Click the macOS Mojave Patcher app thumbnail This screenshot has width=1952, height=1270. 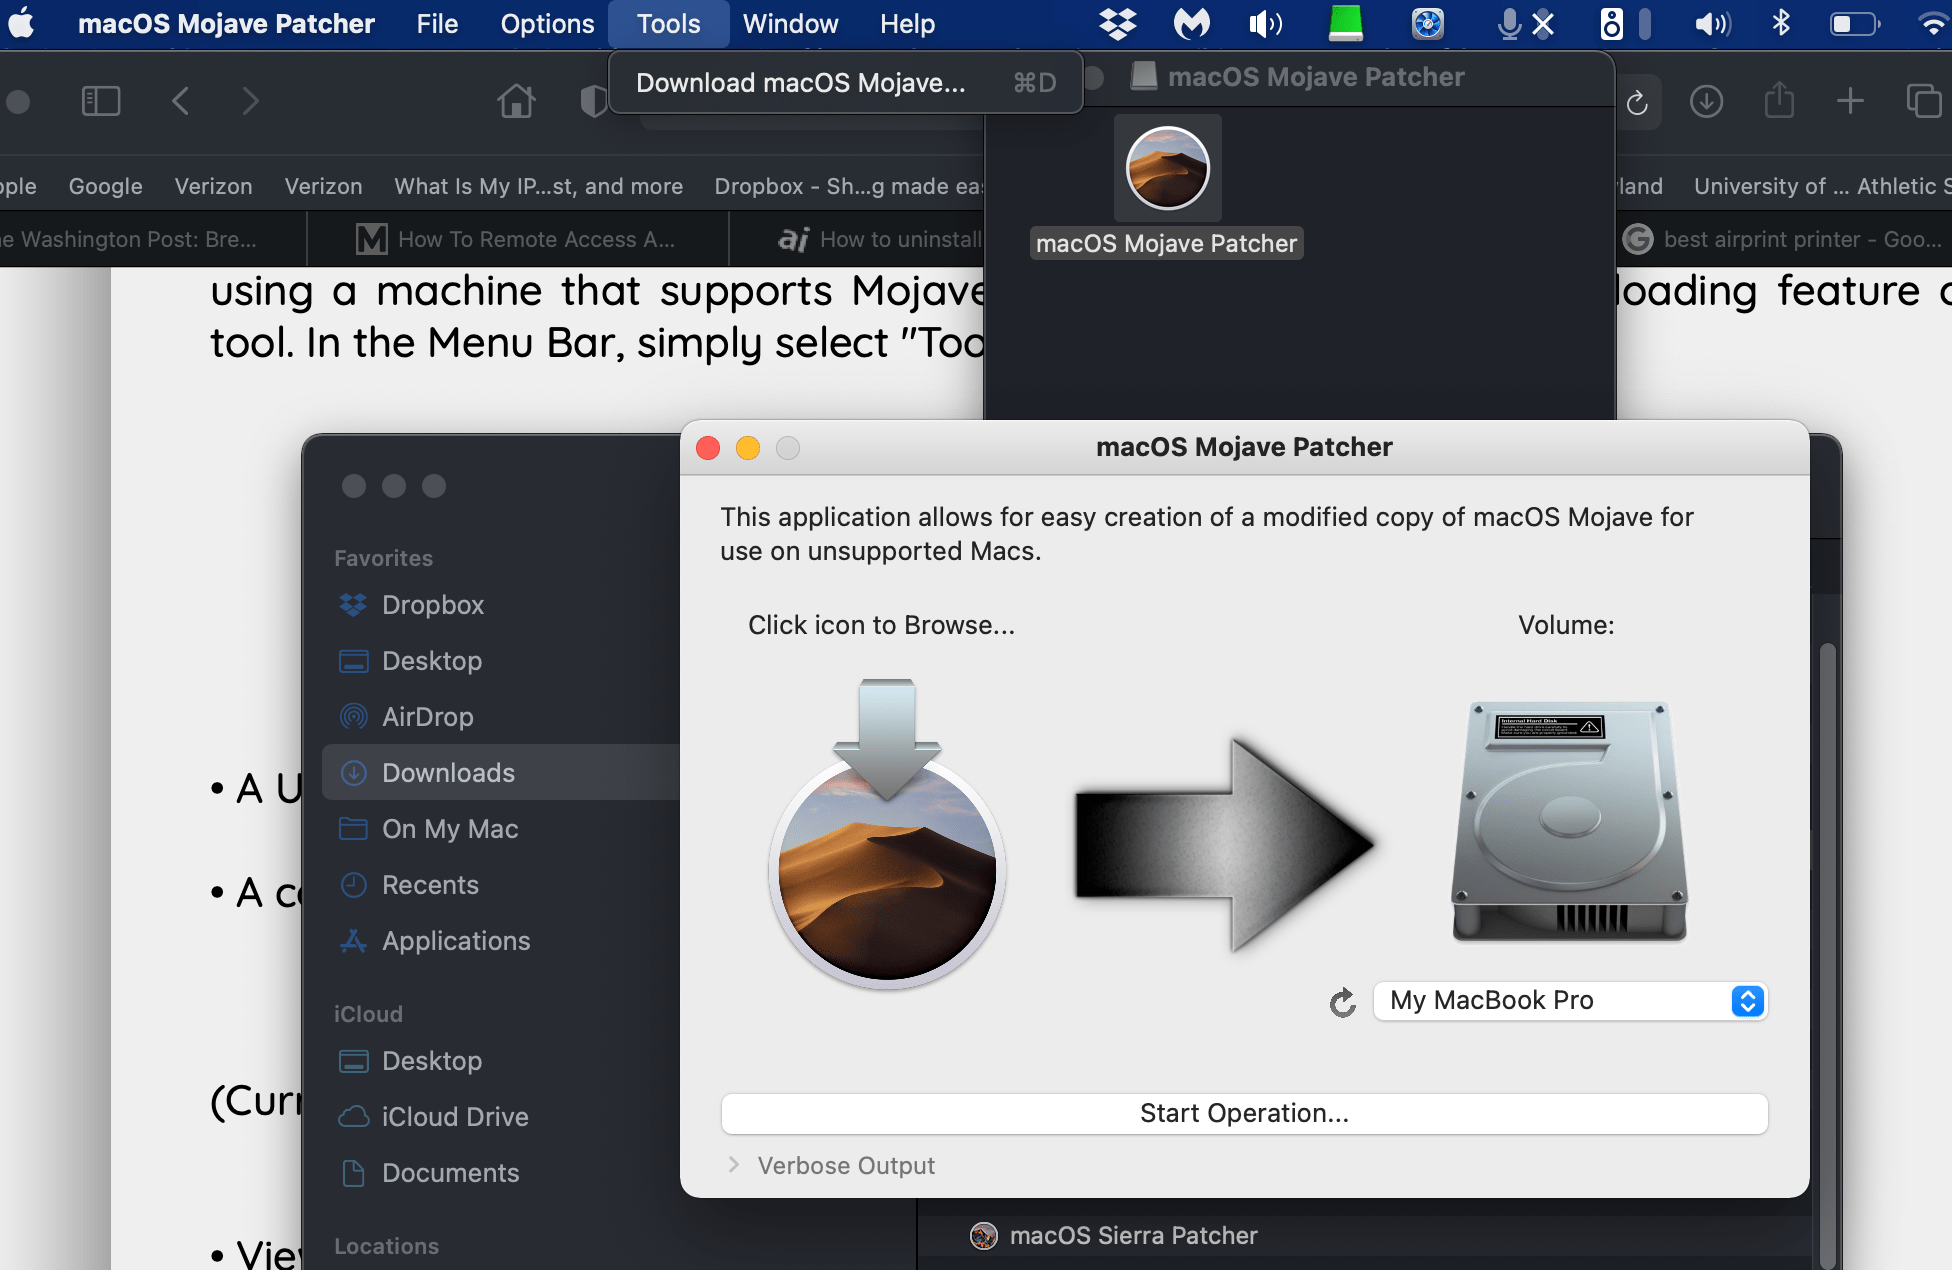[1167, 168]
